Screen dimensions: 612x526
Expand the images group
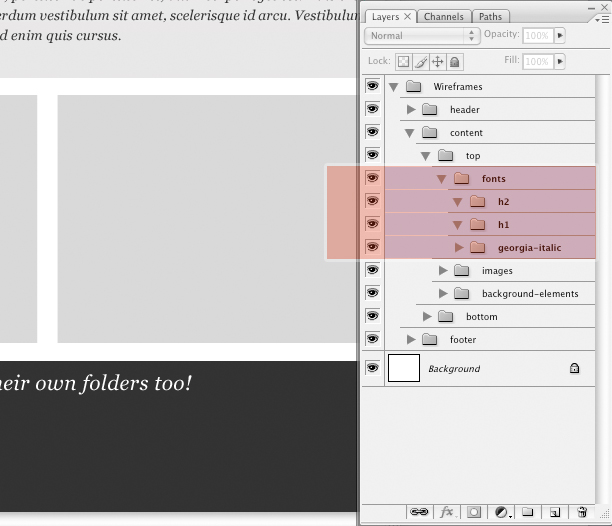point(443,270)
